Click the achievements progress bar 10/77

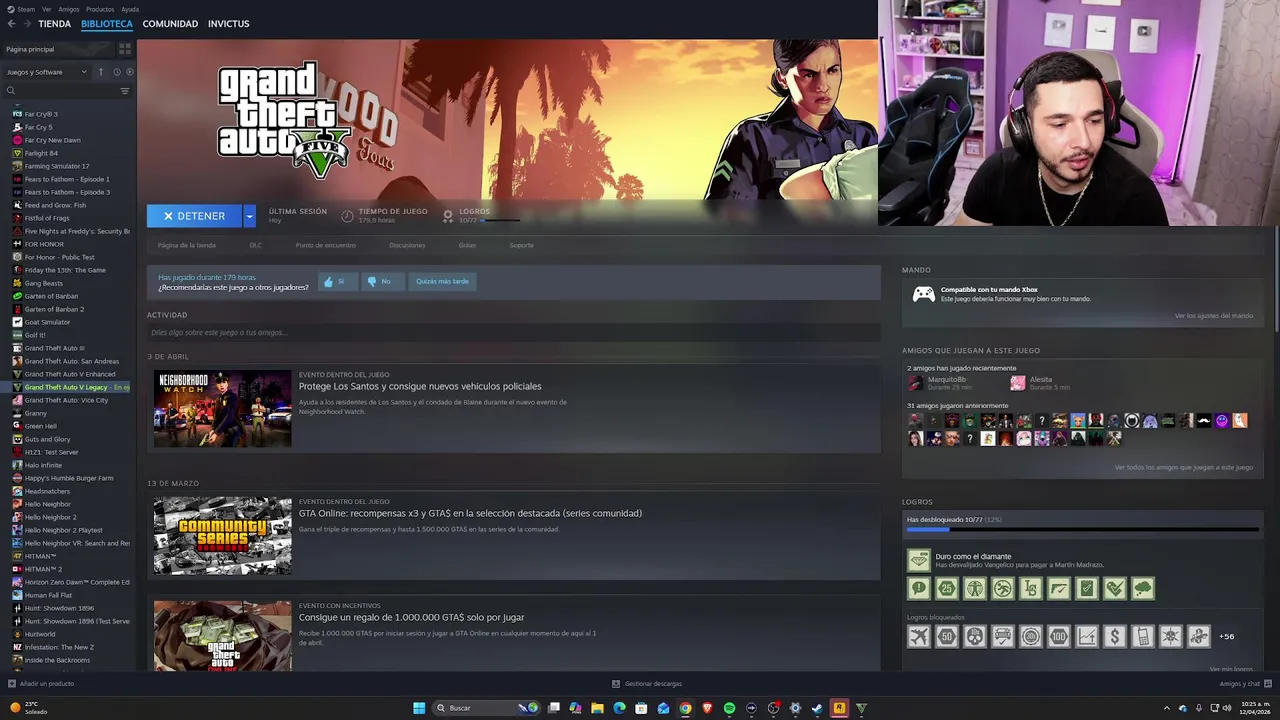click(1082, 530)
